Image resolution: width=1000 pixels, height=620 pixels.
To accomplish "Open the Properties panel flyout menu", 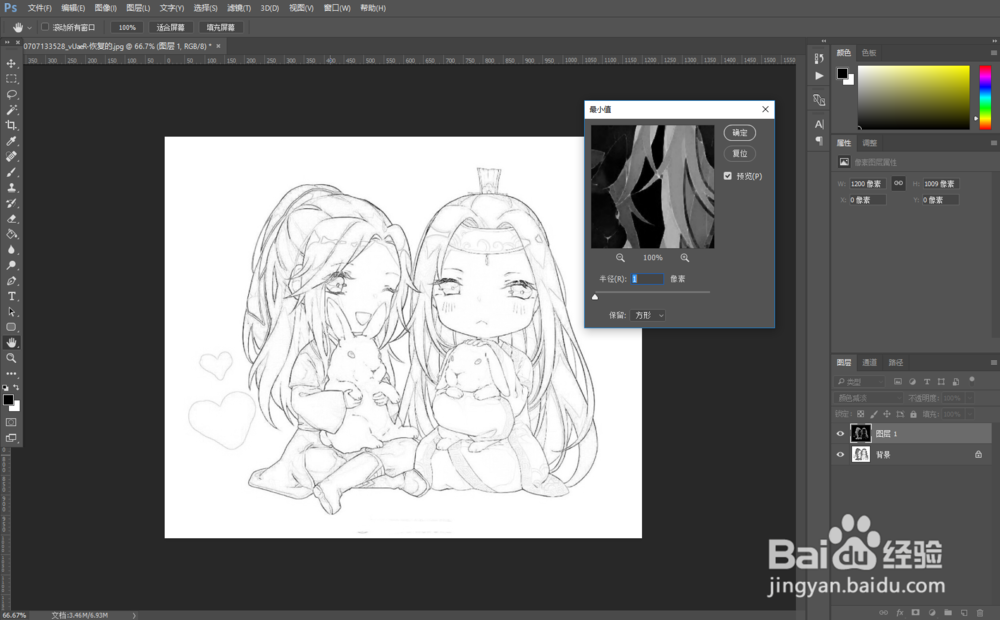I will [994, 143].
